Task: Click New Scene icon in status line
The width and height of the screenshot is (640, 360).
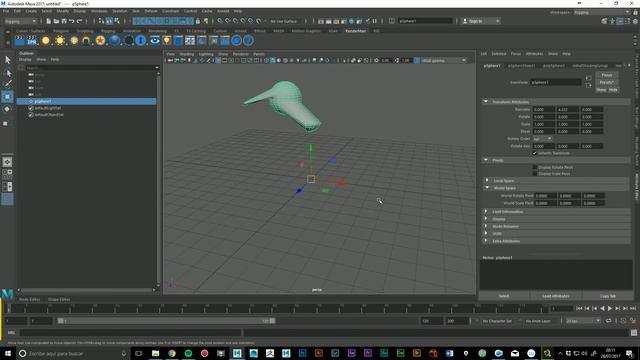Action: [x=49, y=21]
